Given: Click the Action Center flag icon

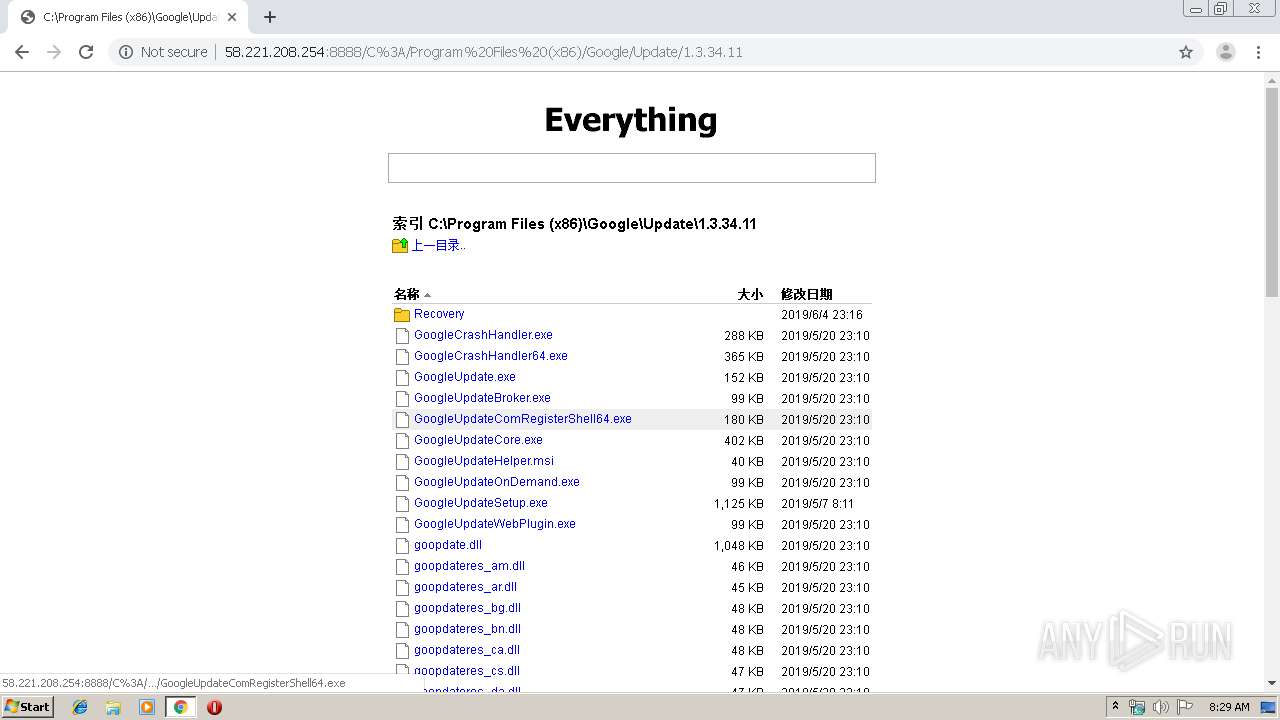Looking at the screenshot, I should coord(1185,707).
